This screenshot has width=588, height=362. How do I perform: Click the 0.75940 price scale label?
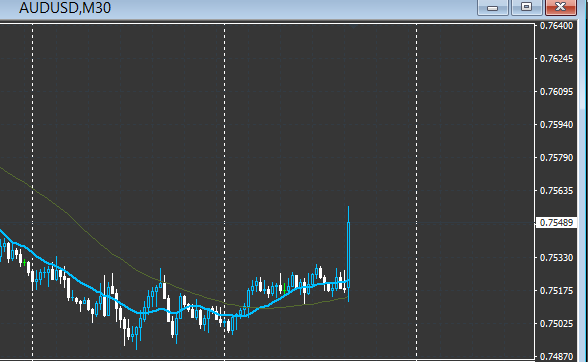pyautogui.click(x=556, y=125)
